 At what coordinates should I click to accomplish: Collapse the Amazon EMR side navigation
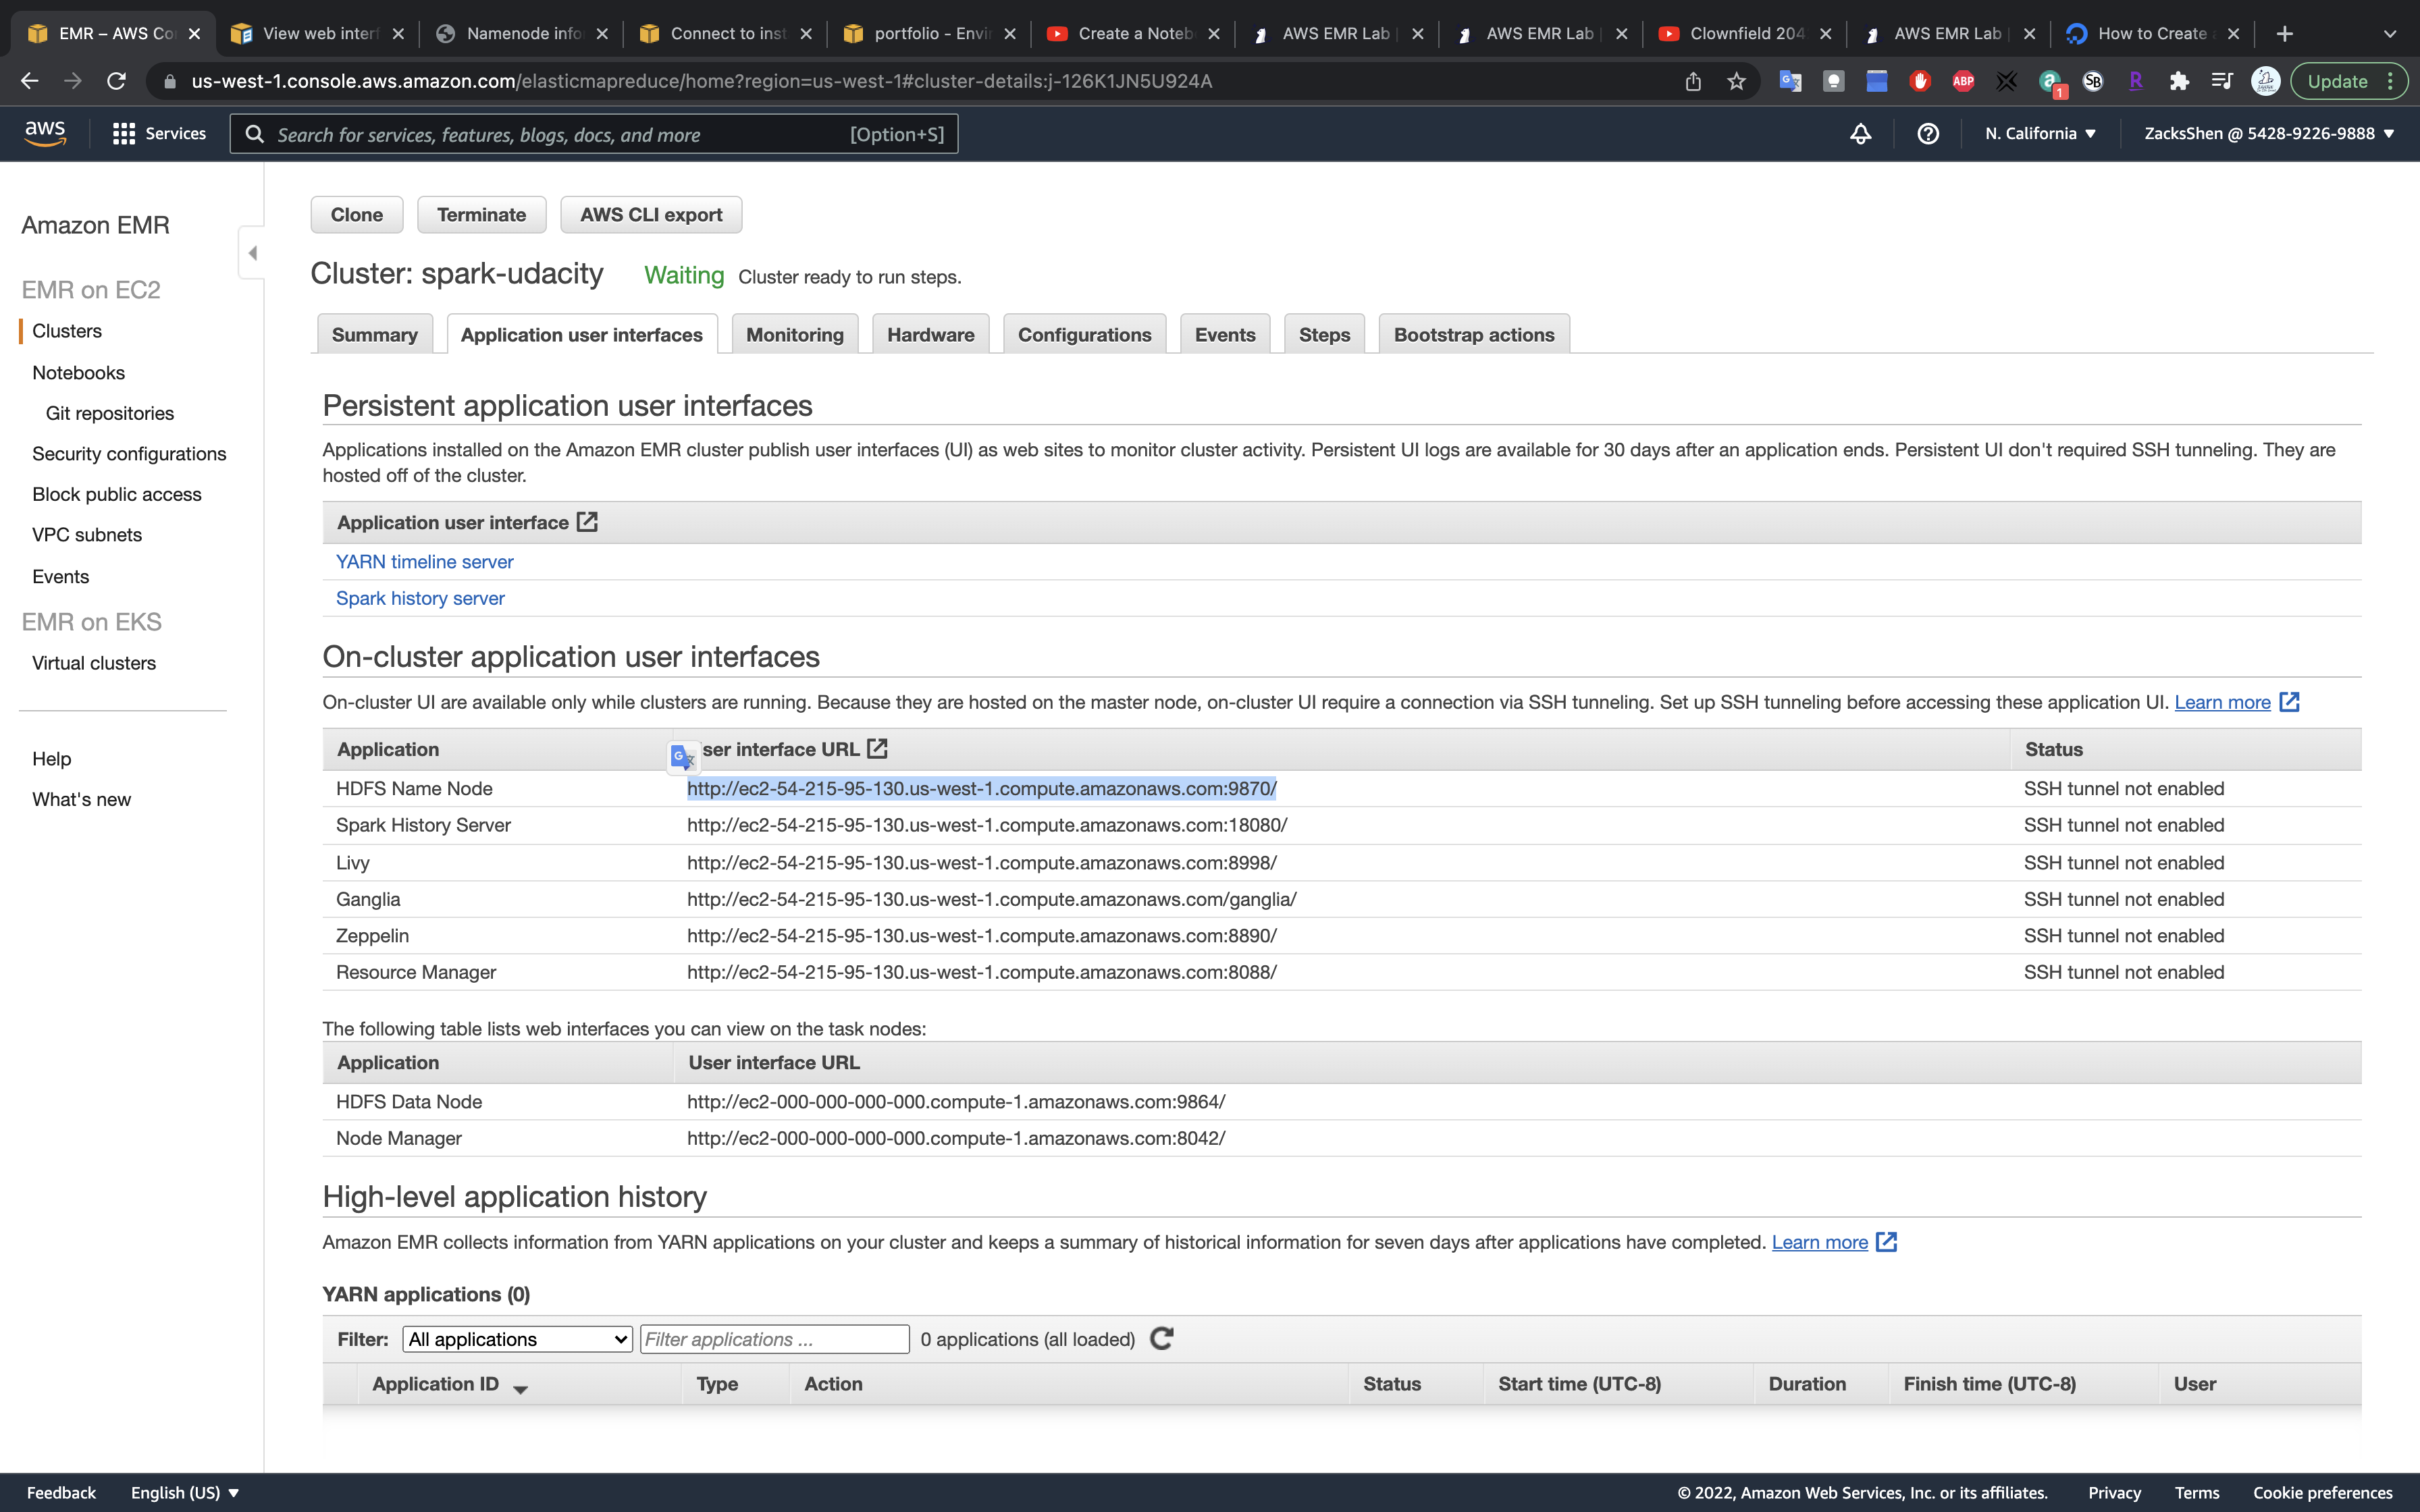point(252,253)
